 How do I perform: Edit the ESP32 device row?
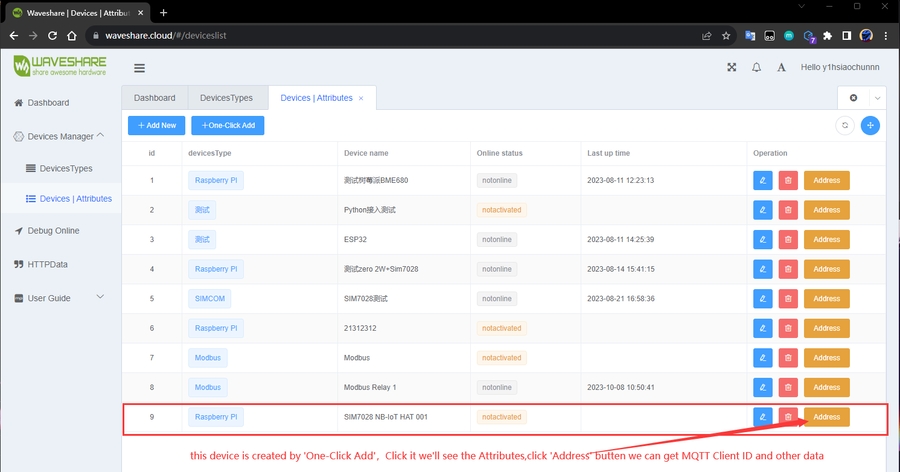pyautogui.click(x=763, y=239)
